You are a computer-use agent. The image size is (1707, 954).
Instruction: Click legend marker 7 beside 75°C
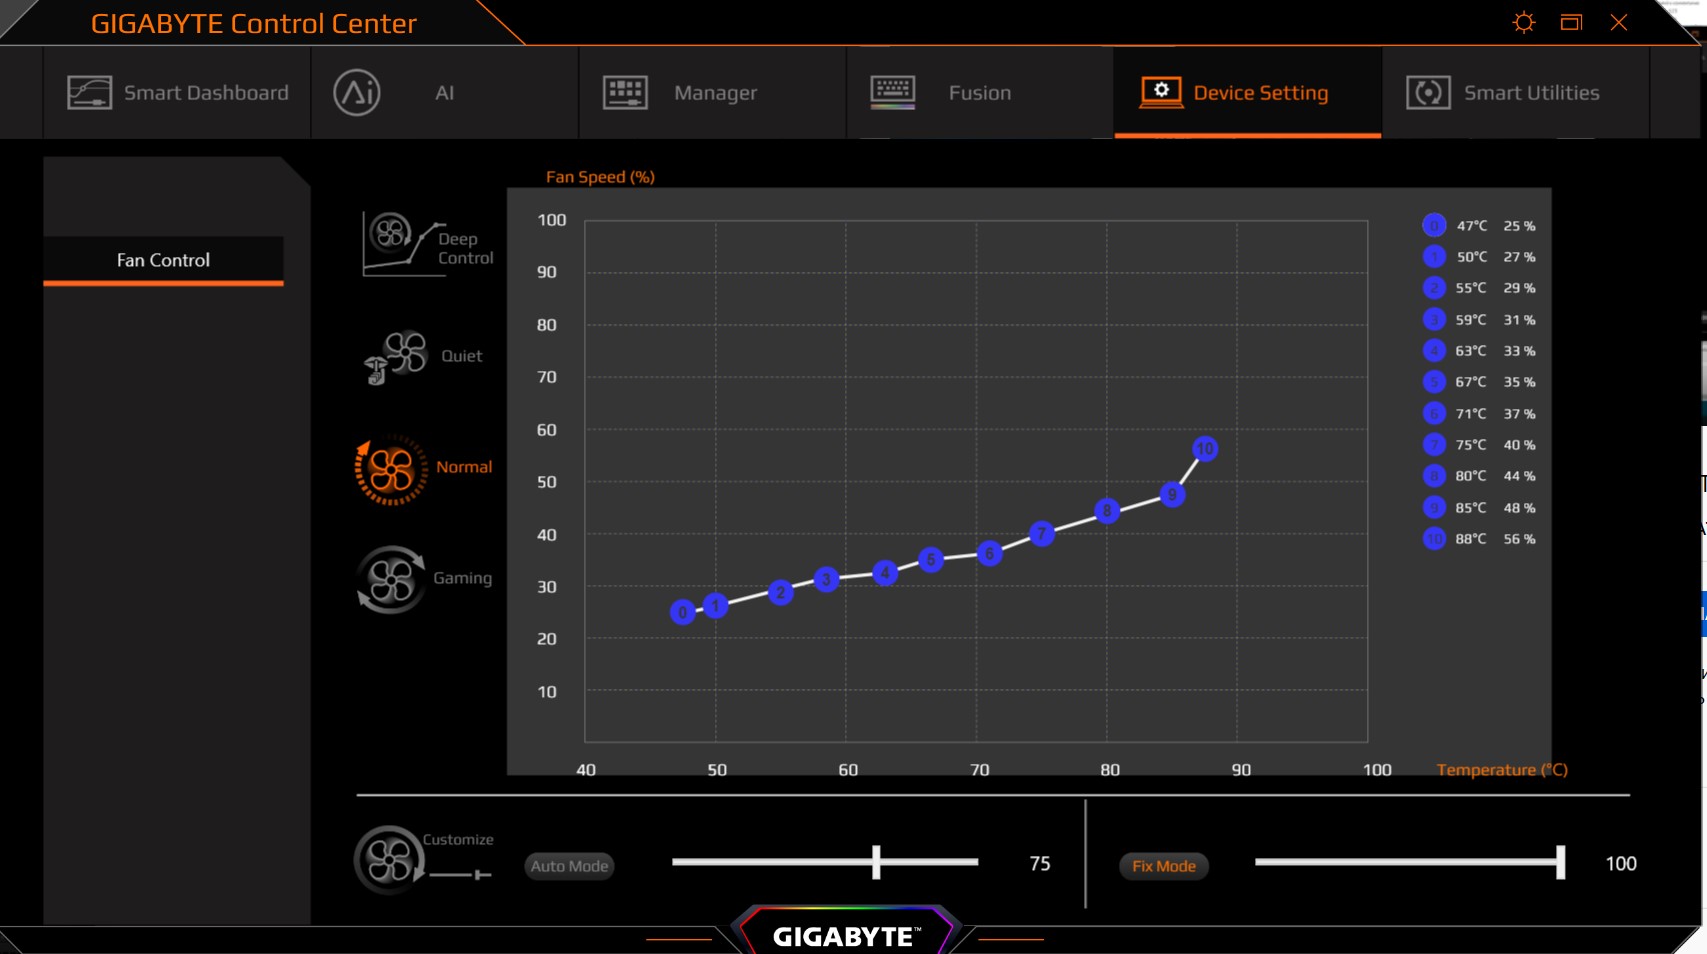1434,444
